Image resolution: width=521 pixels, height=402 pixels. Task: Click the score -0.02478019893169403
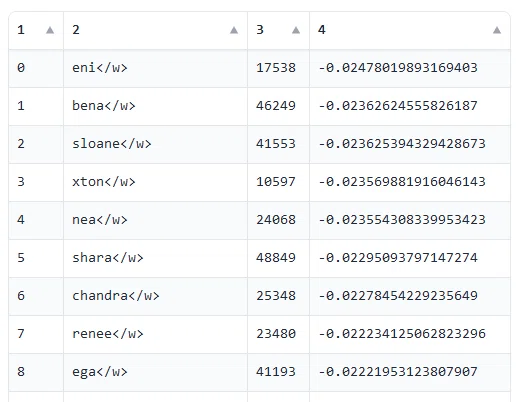point(398,68)
